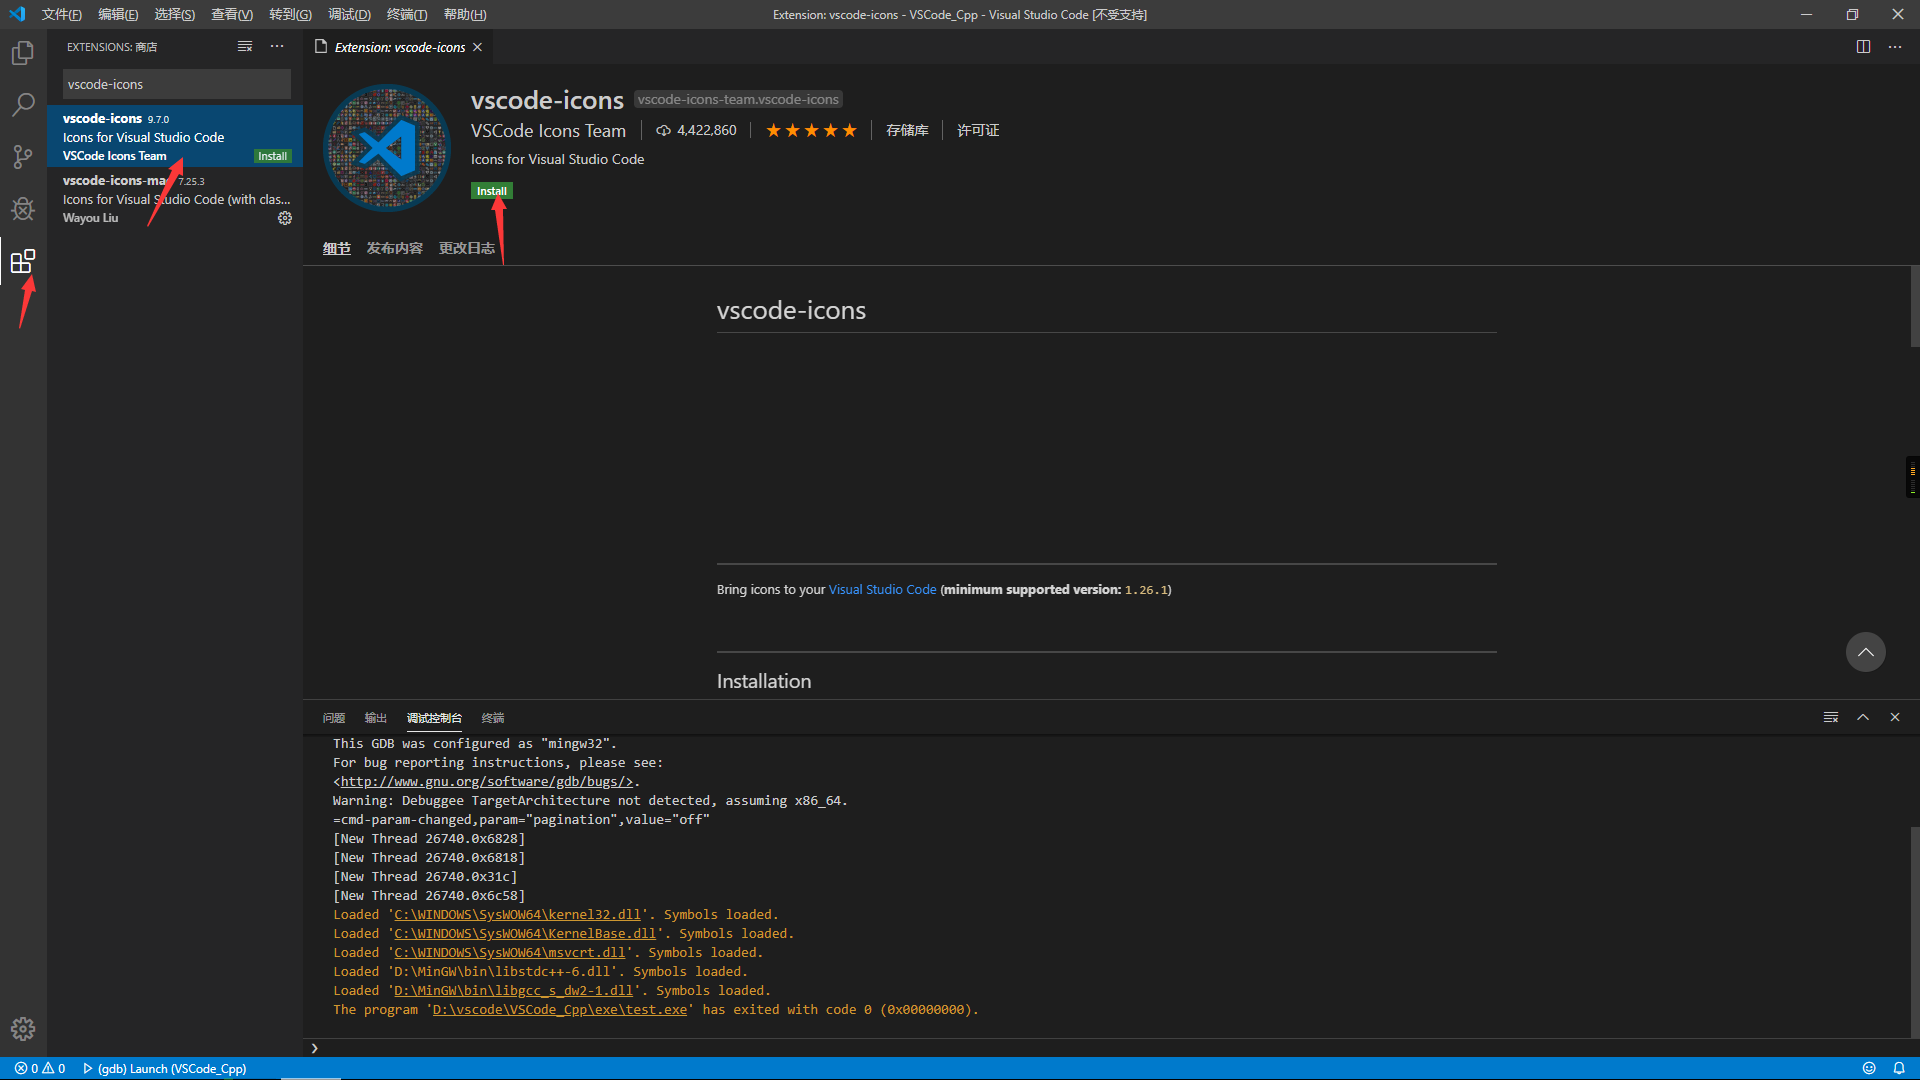Switch to the 细节 details tab

[337, 248]
